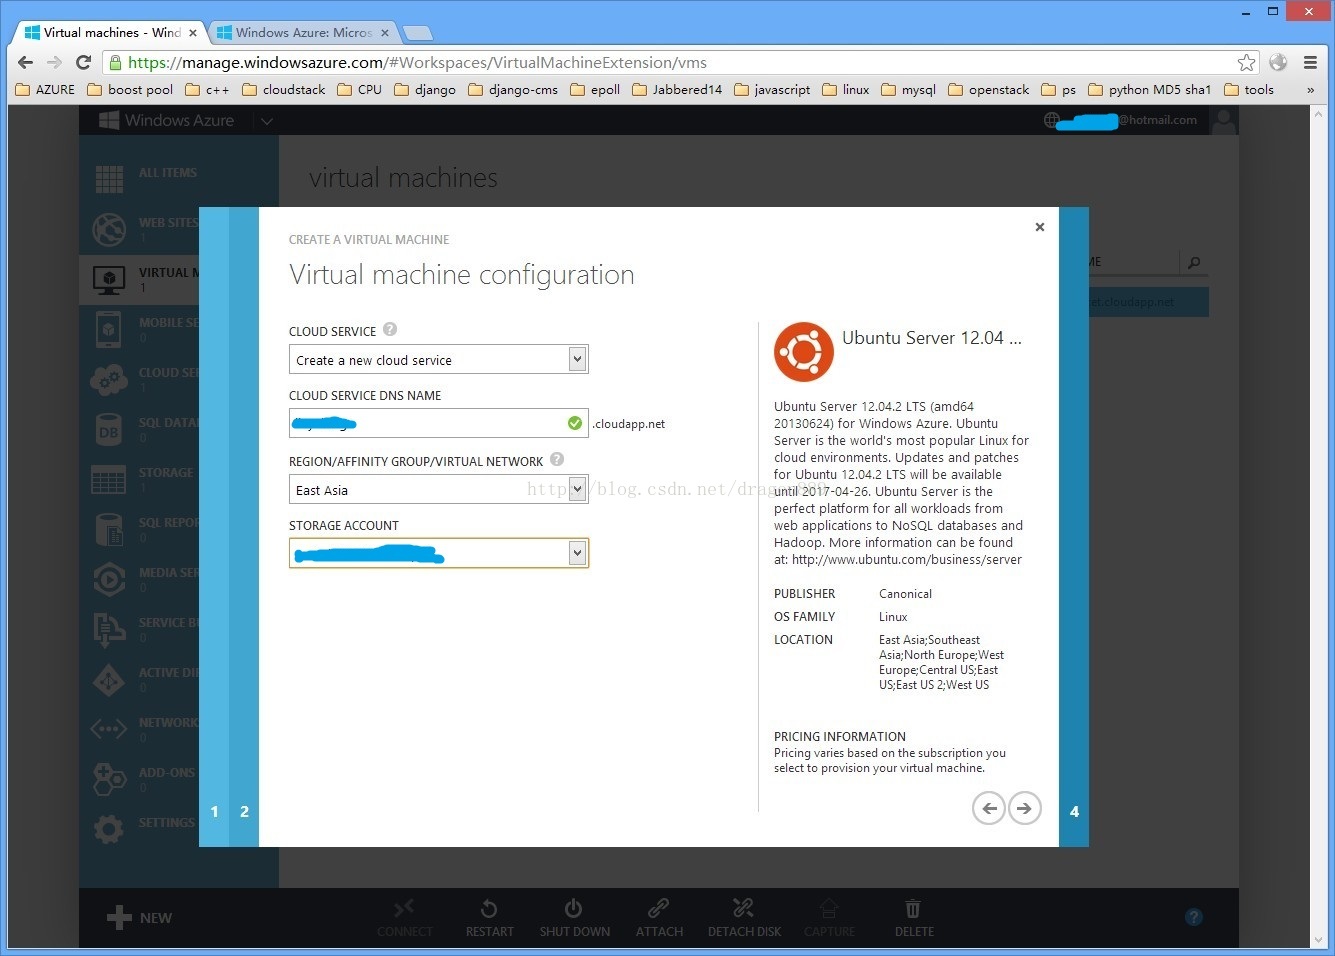Click help icon beside REGION/AFFINITY GROUP
The height and width of the screenshot is (956, 1335).
coord(557,459)
